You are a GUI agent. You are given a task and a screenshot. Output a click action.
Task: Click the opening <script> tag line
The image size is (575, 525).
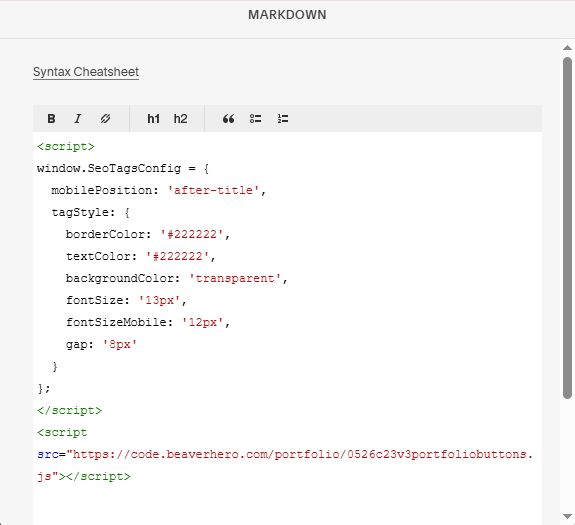pyautogui.click(x=66, y=147)
